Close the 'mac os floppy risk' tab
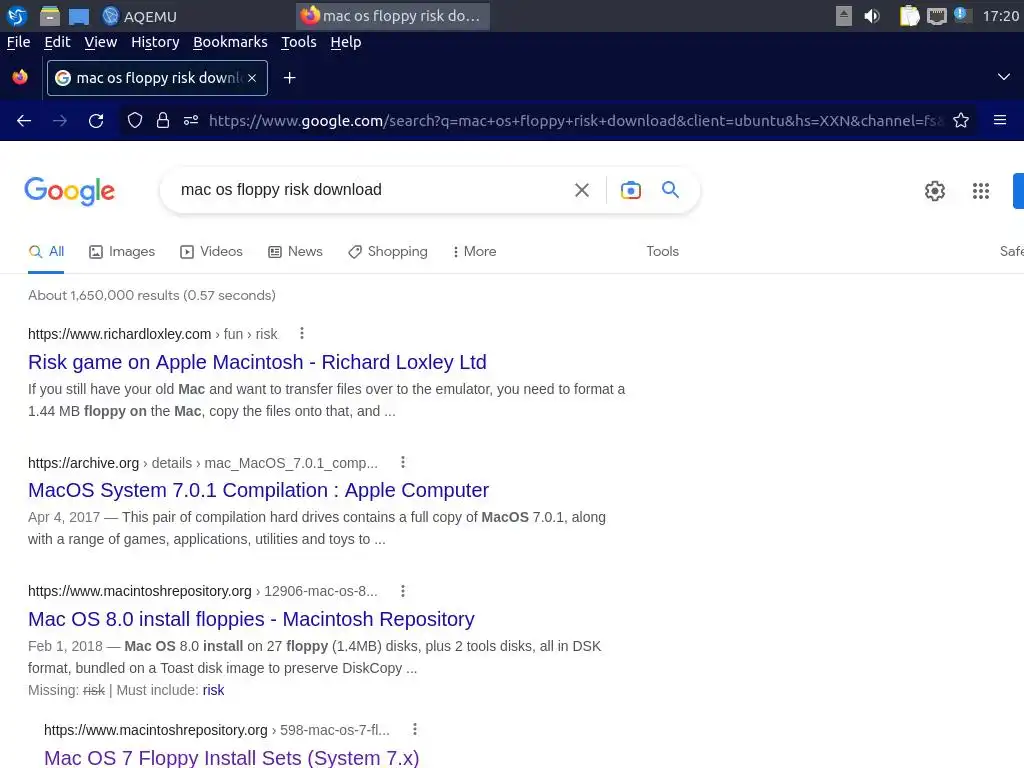 pyautogui.click(x=252, y=78)
